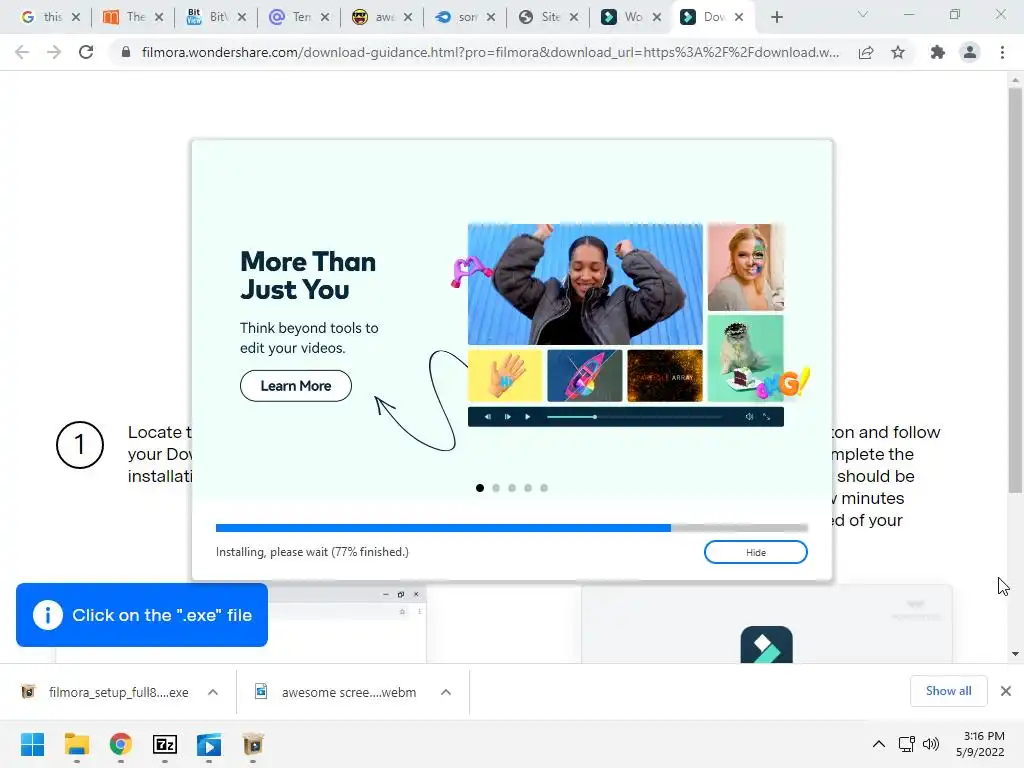Screen dimensions: 1024x768
Task: Reload the current page
Action: tap(86, 52)
